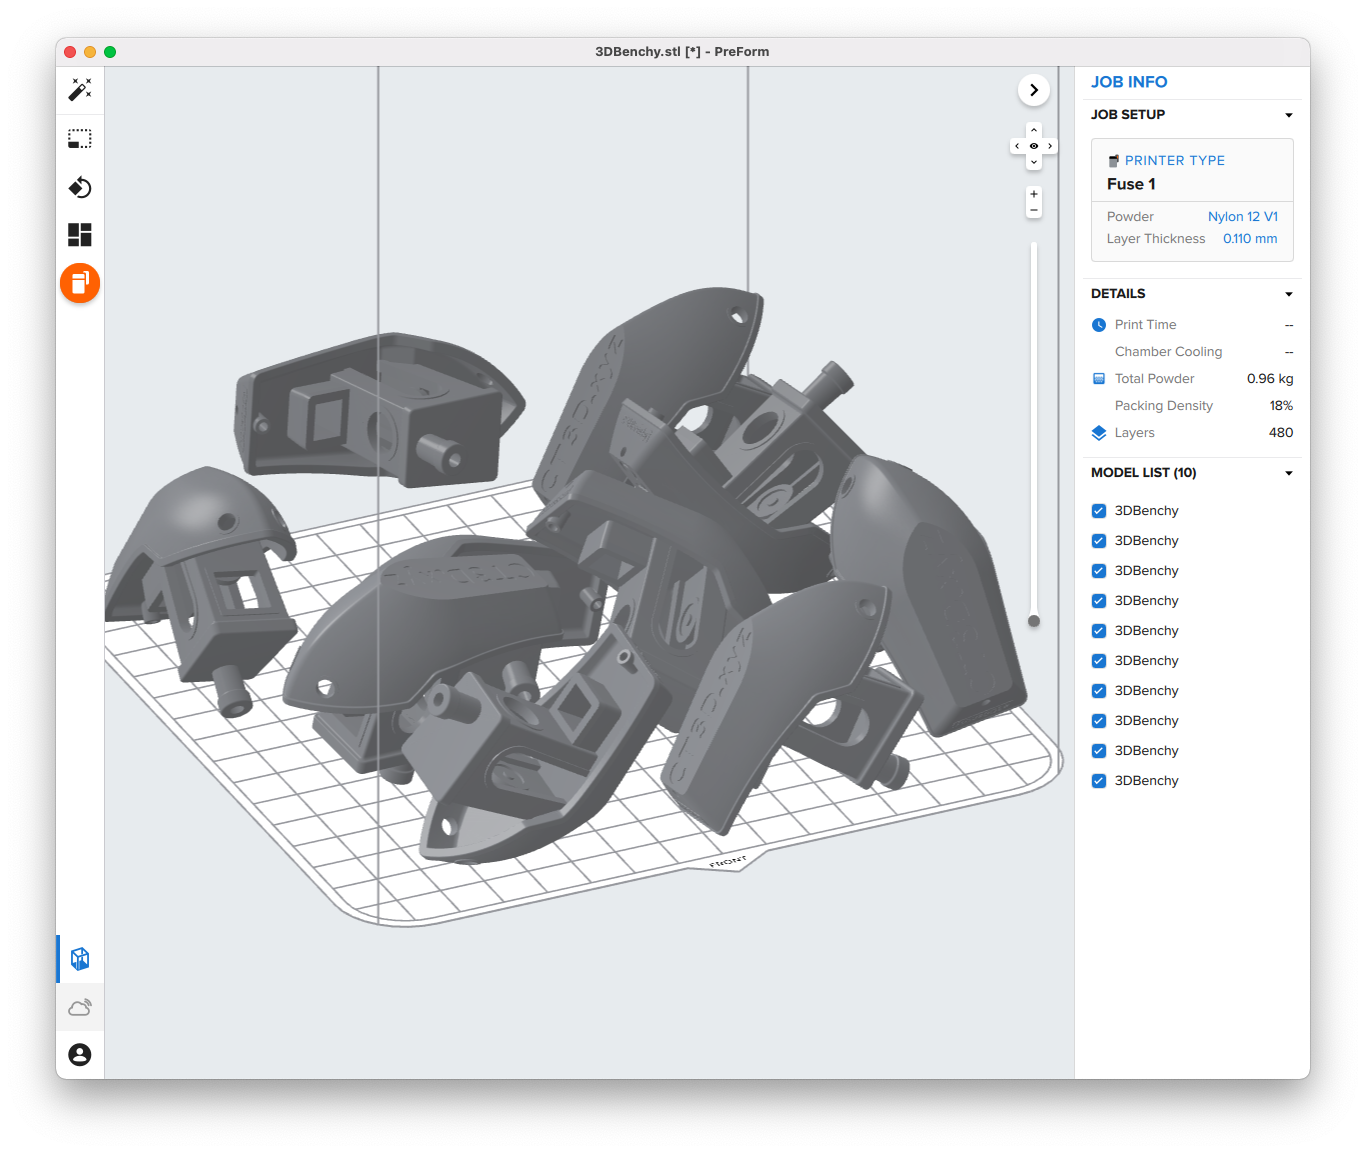Screen dimensions: 1366x1153
Task: Click the Chamber Cooling label
Action: (x=1169, y=352)
